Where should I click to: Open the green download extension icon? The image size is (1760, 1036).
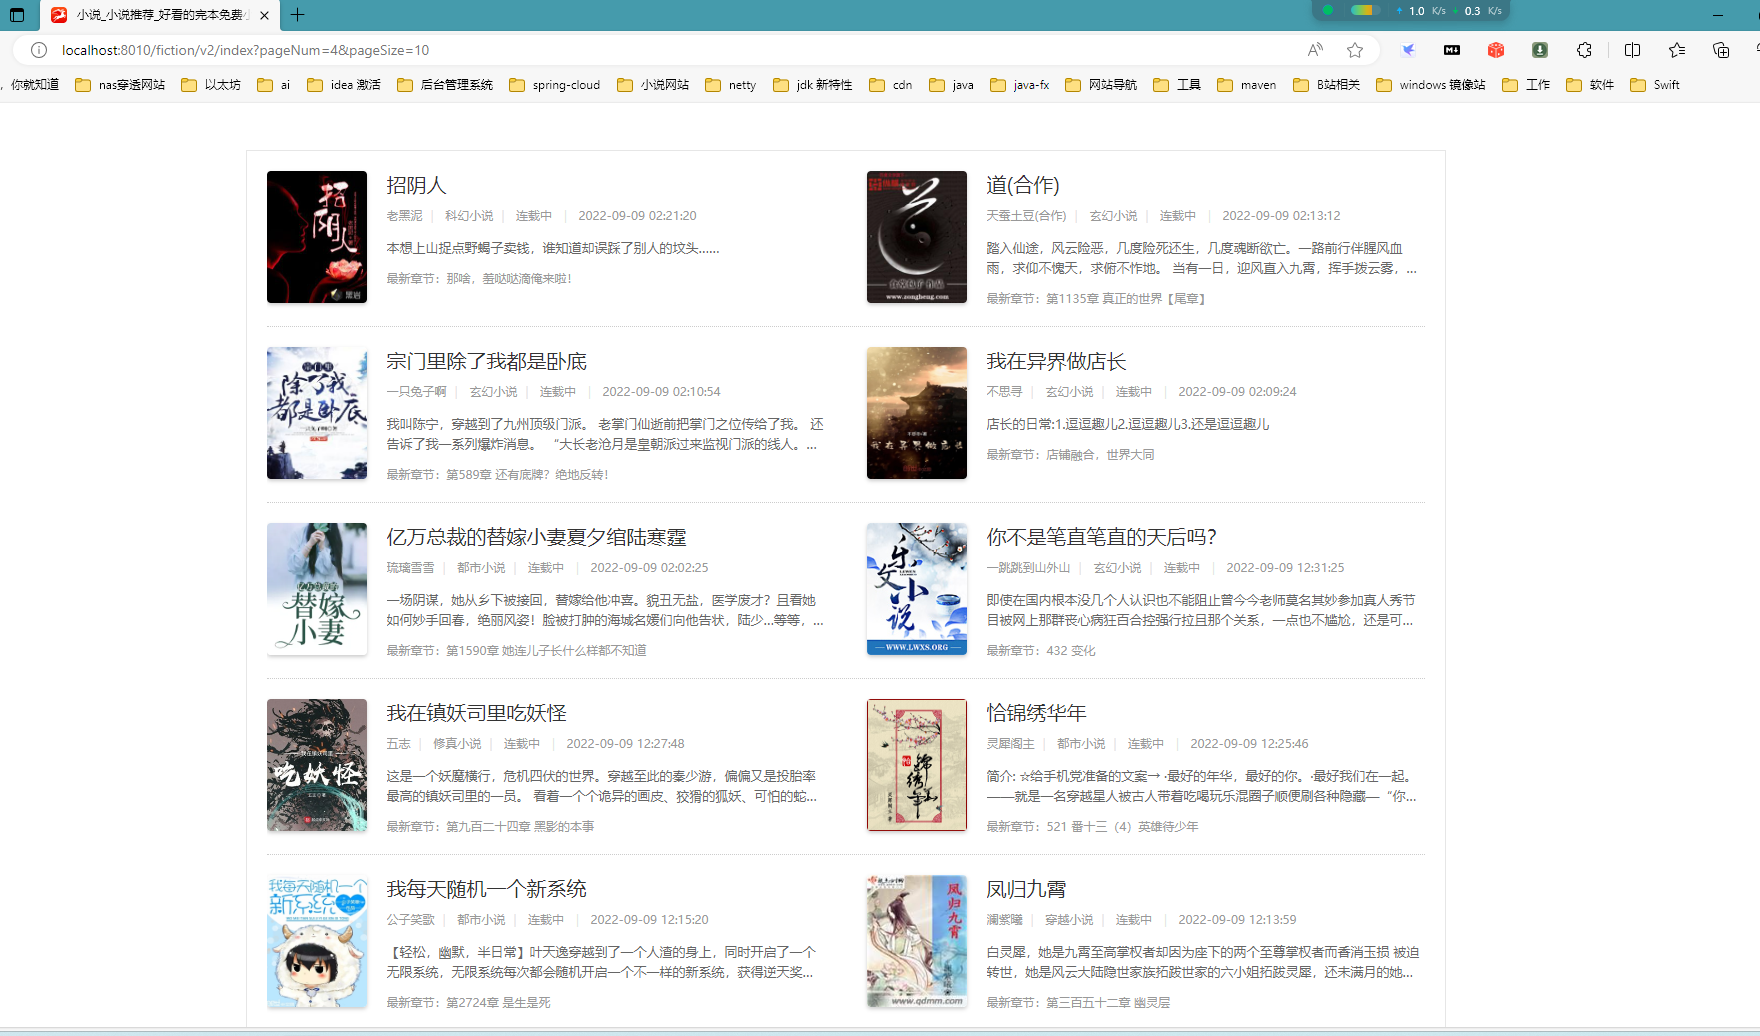[1540, 50]
